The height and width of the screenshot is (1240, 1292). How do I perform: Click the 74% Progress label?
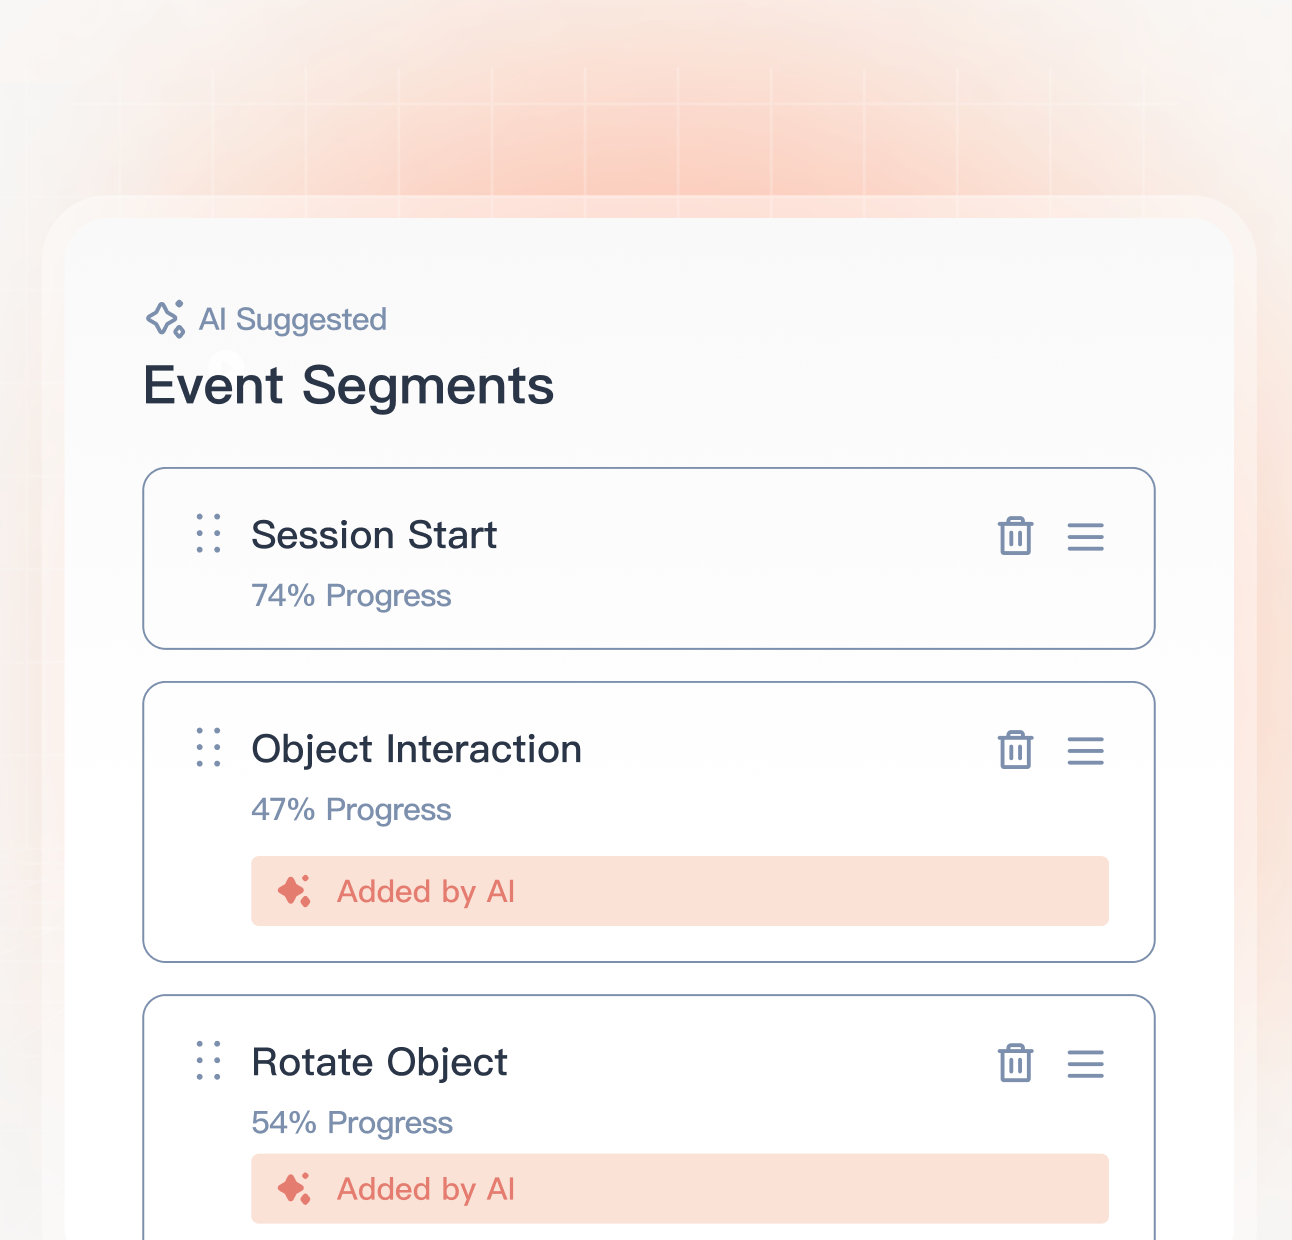click(351, 596)
